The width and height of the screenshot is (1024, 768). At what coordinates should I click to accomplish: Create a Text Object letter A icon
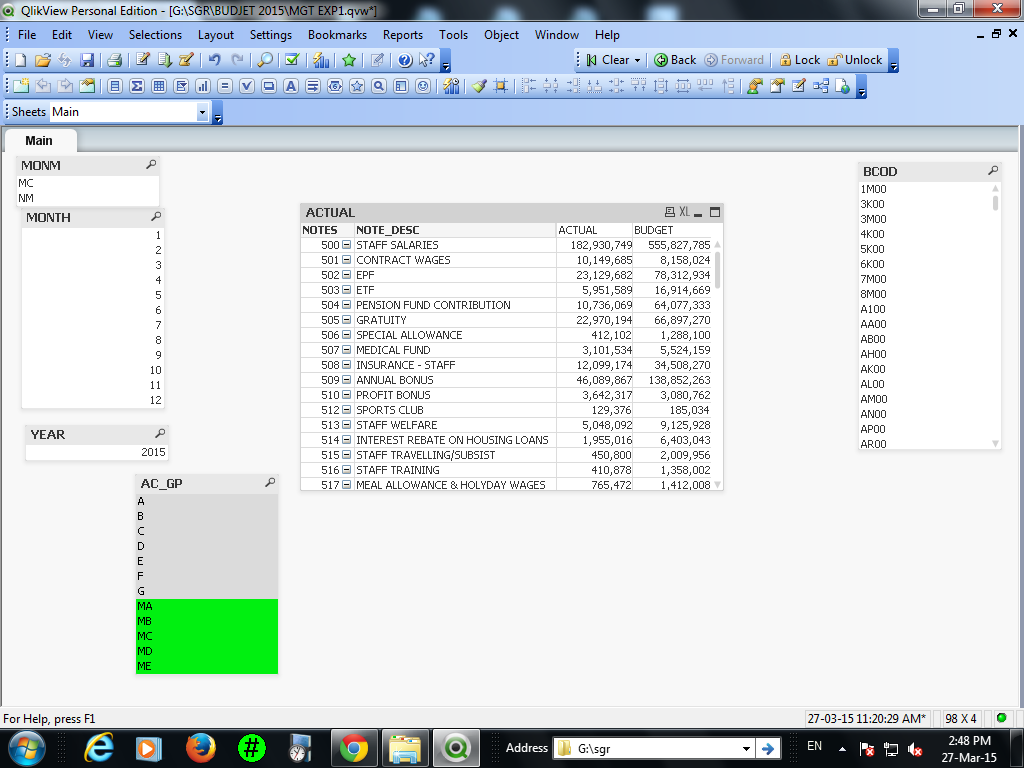pyautogui.click(x=291, y=86)
